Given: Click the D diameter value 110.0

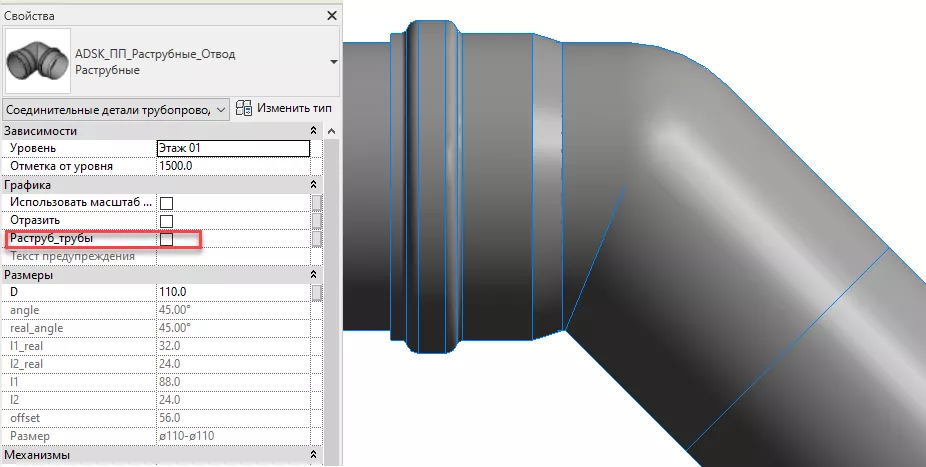Looking at the screenshot, I should pyautogui.click(x=233, y=292).
